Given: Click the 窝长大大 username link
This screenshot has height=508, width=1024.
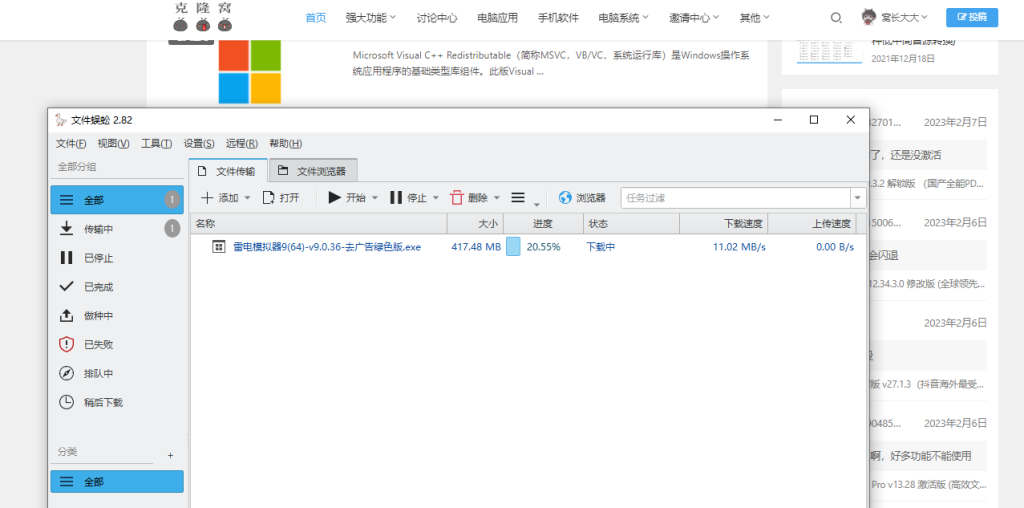Looking at the screenshot, I should (x=901, y=18).
